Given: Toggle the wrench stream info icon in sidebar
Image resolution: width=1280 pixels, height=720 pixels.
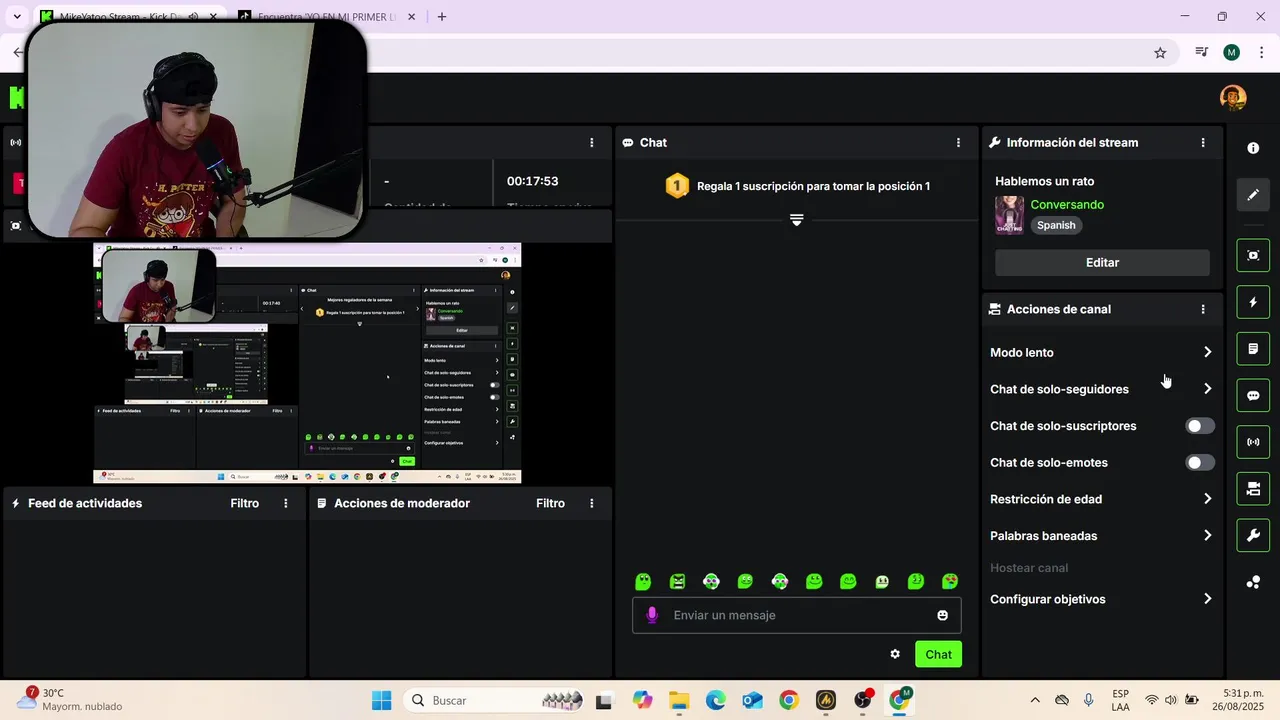Looking at the screenshot, I should pos(1253,535).
